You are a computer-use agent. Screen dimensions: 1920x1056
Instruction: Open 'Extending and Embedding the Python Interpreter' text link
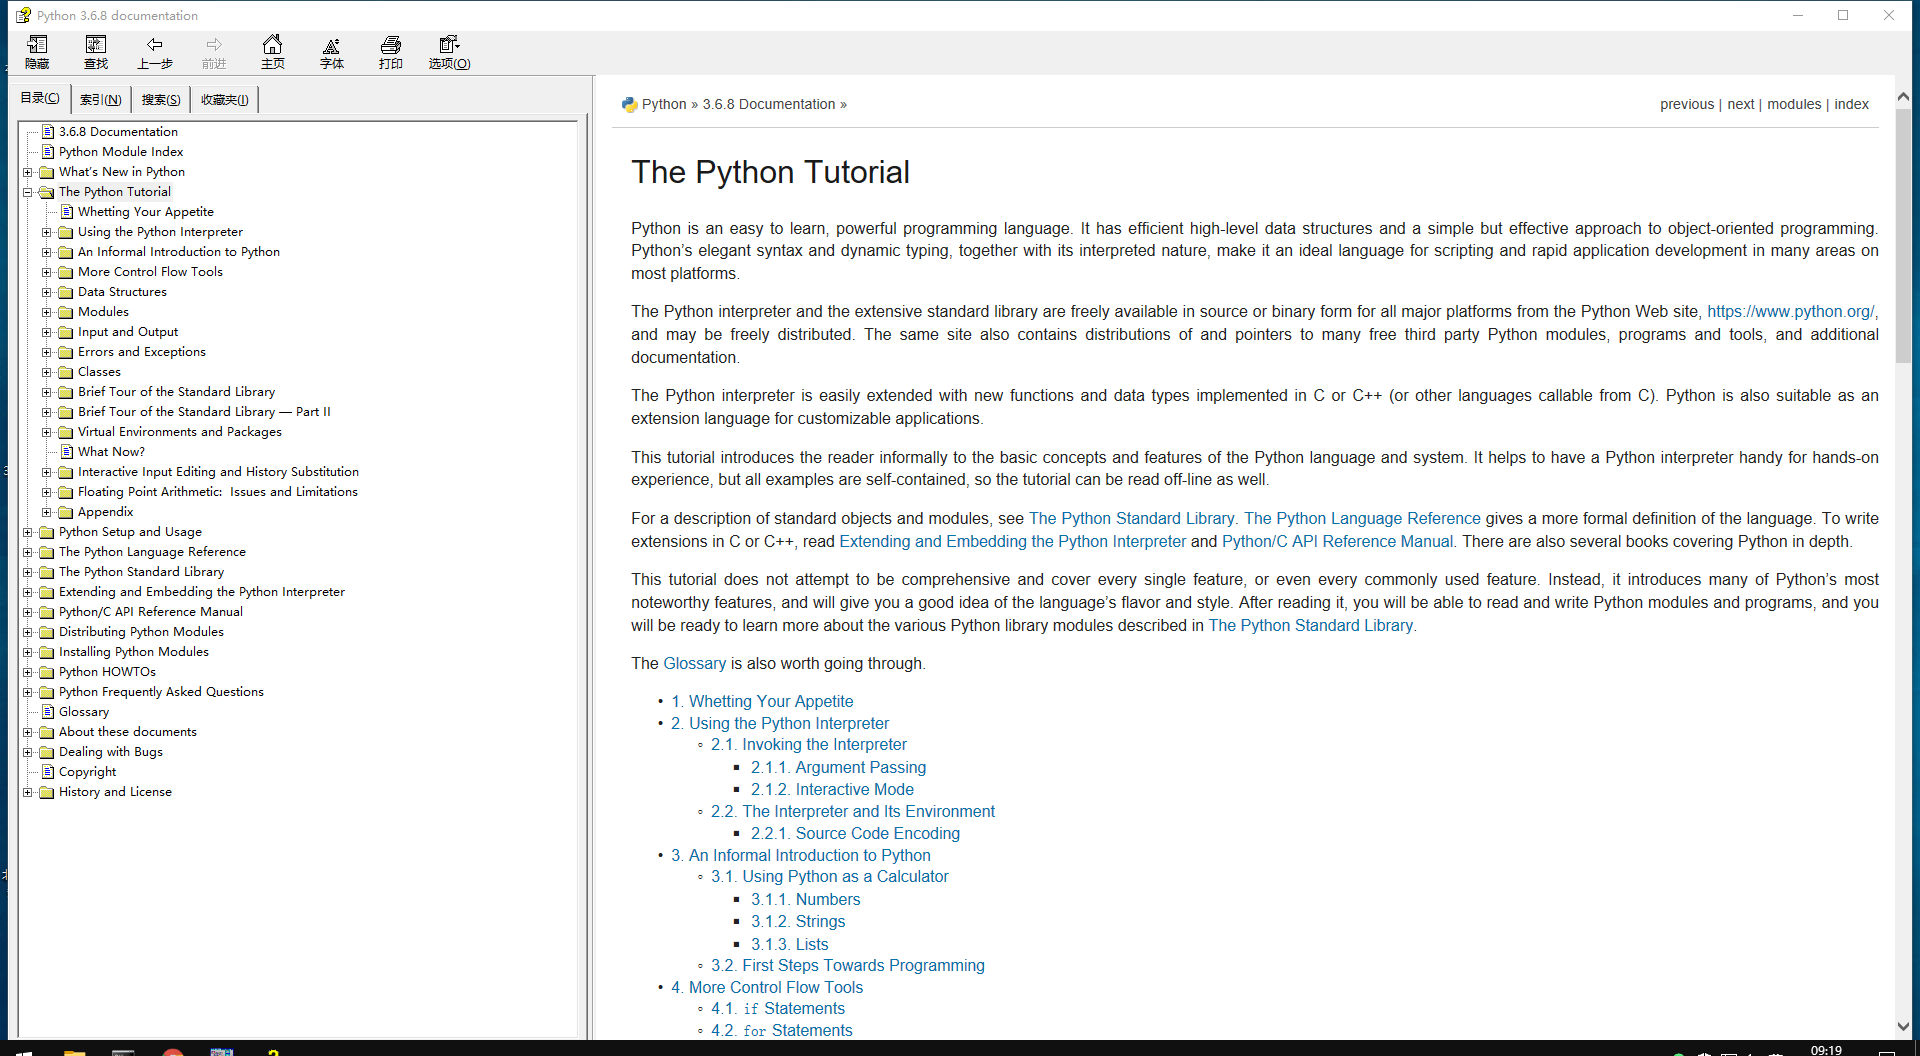(1012, 542)
